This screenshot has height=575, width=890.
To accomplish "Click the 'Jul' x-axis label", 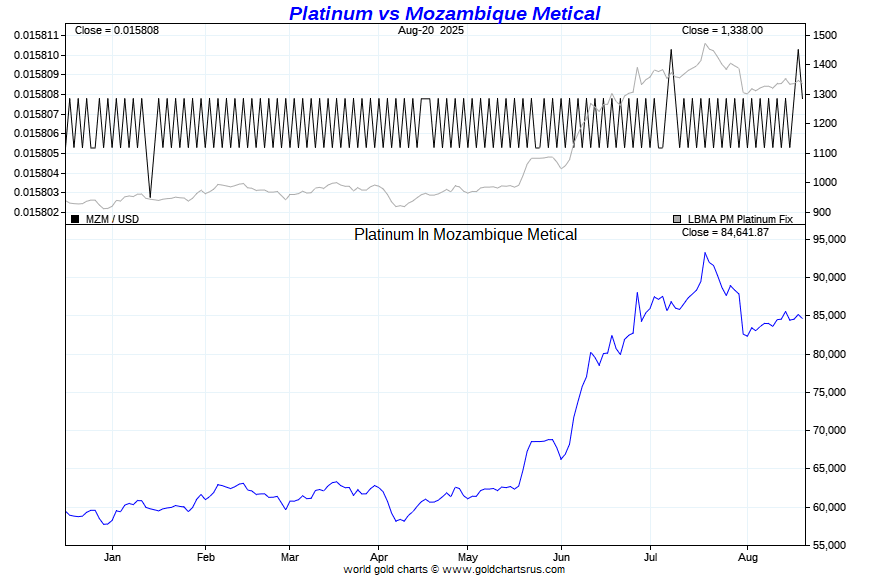I will [x=650, y=557].
